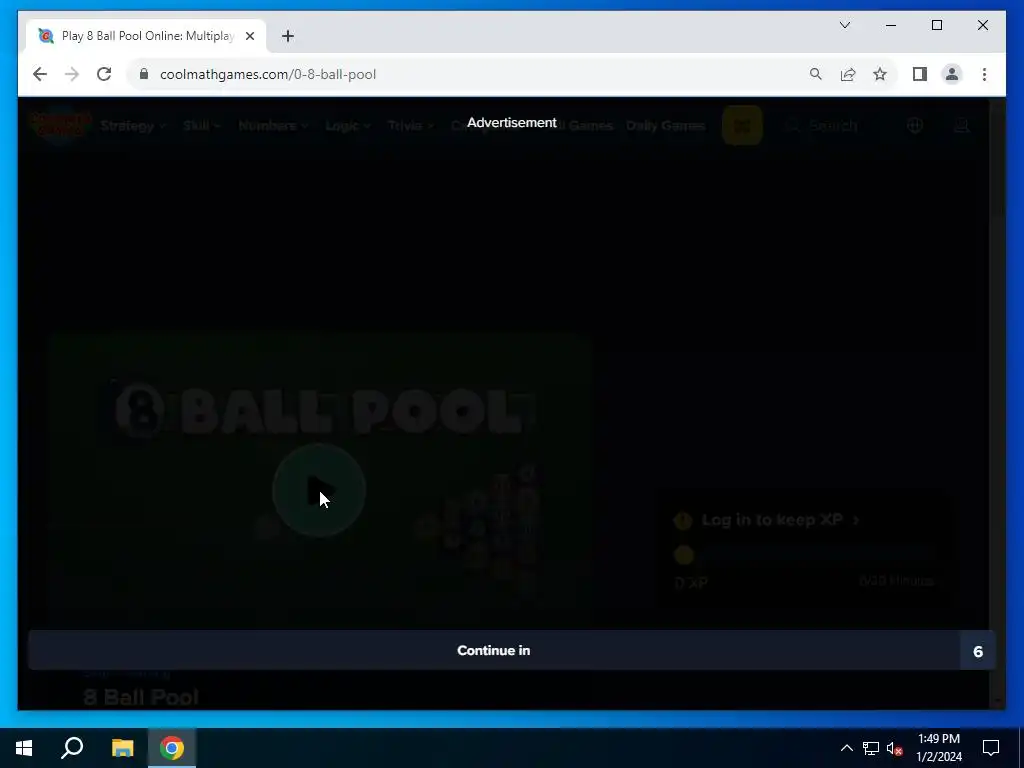Viewport: 1024px width, 768px height.
Task: Click the Advertisement label
Action: (511, 123)
